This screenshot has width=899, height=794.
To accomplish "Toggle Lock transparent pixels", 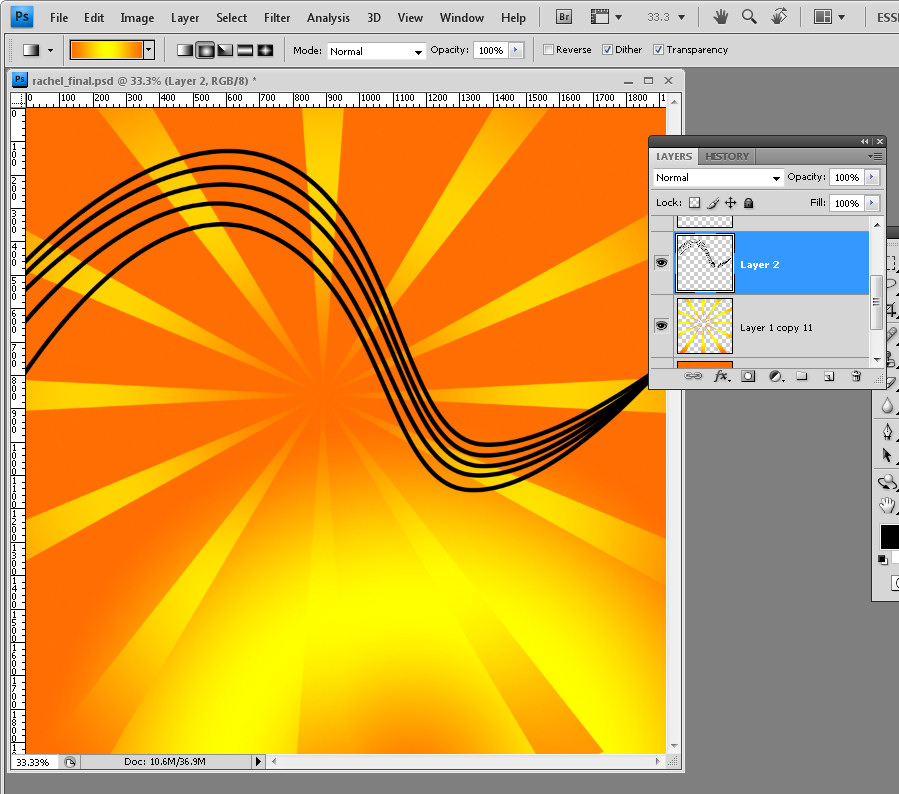I will coord(695,203).
